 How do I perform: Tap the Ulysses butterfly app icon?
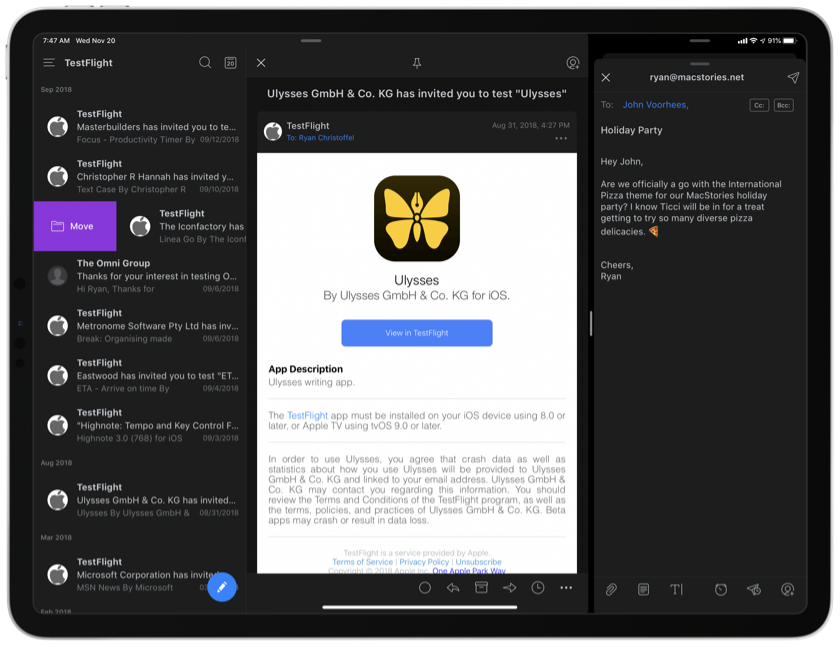pyautogui.click(x=417, y=219)
